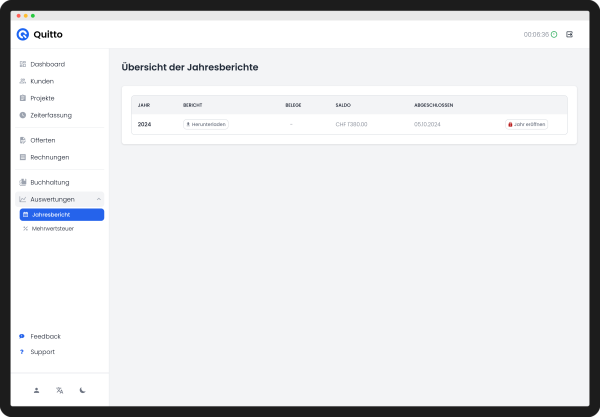Click the Projekte clipboard icon

[23, 98]
